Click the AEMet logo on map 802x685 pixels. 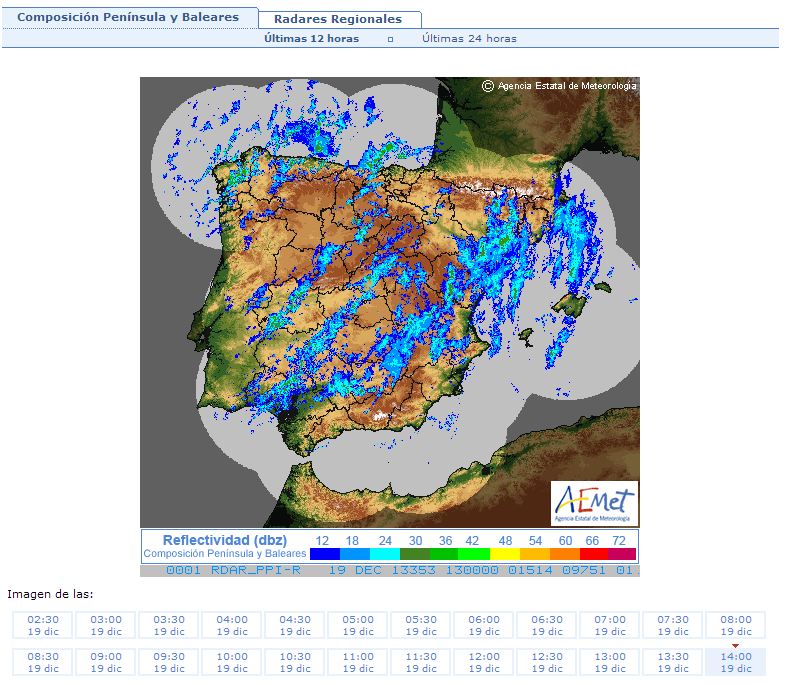(x=594, y=503)
